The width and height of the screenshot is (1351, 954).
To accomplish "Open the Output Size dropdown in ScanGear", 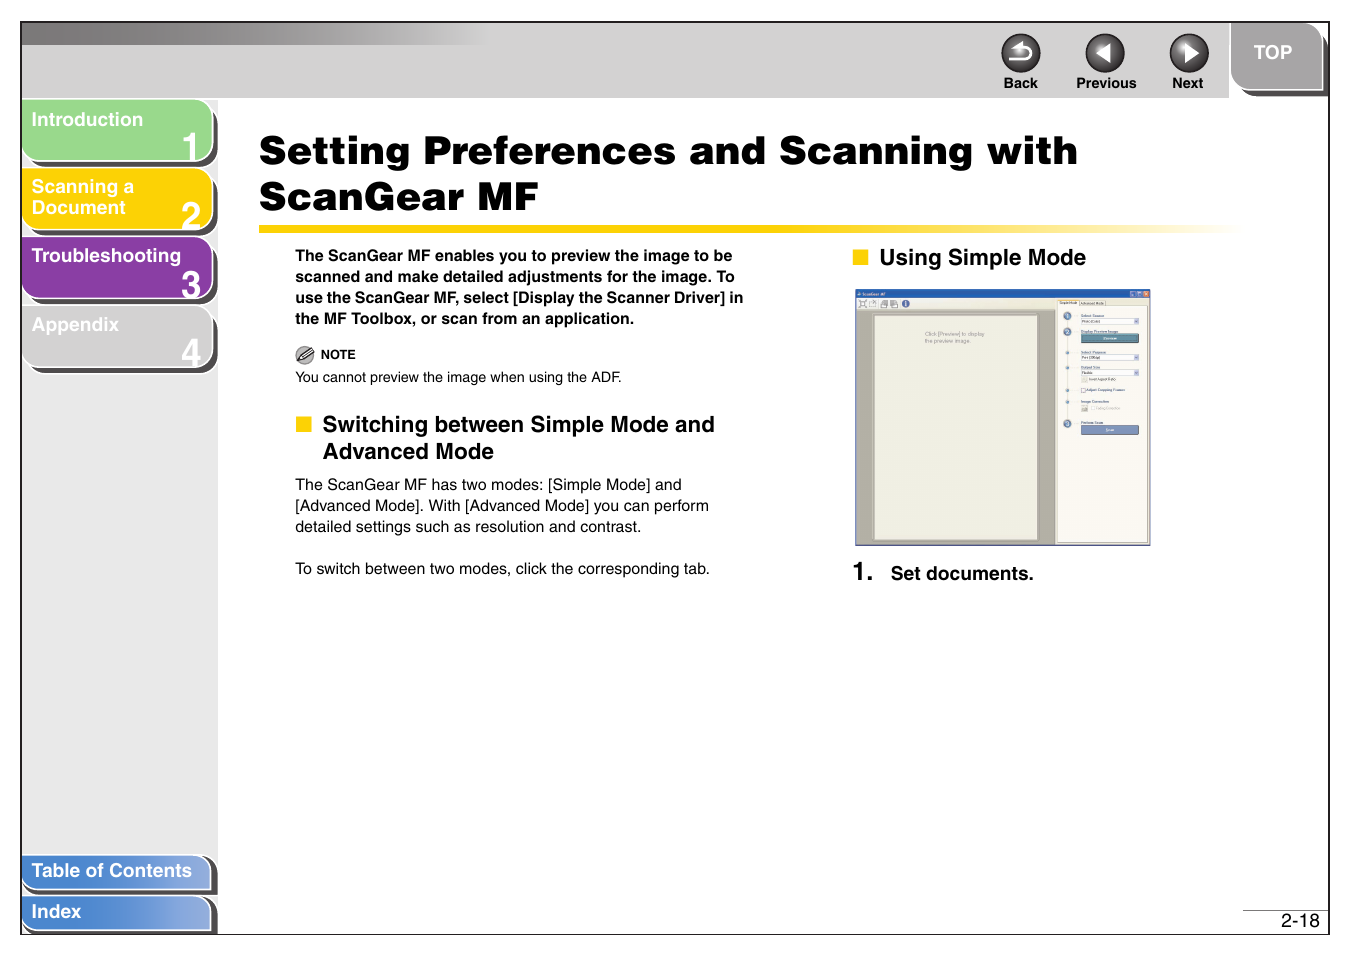I will tap(1110, 373).
